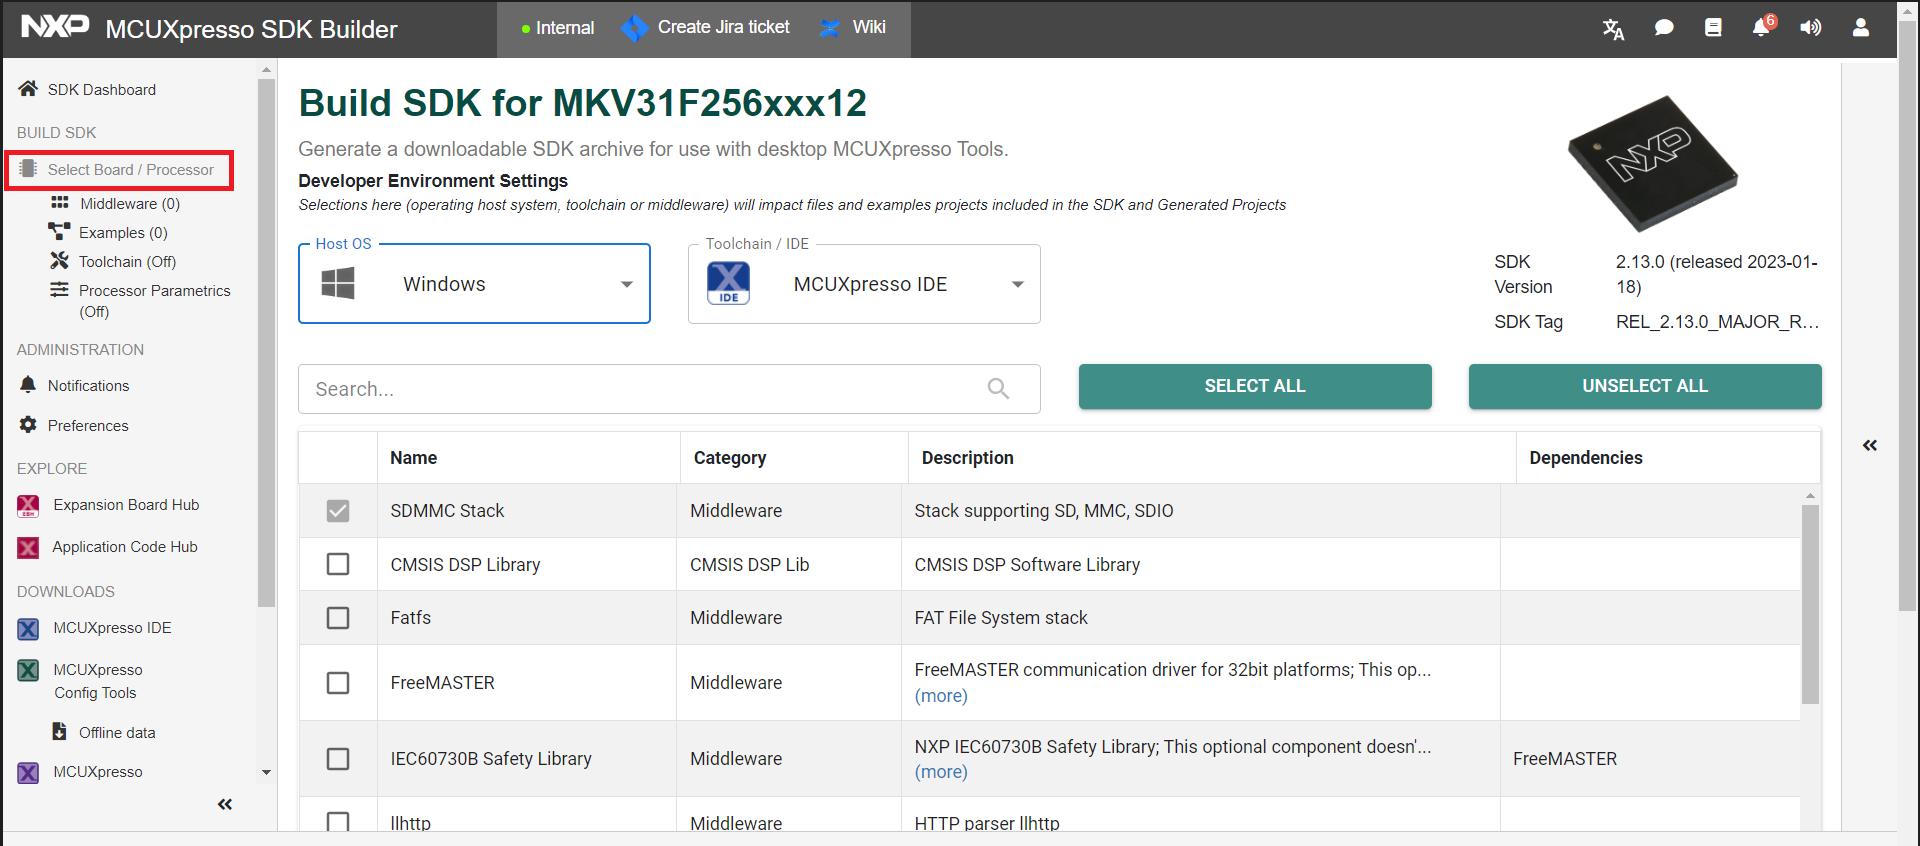Check the CMSIS DSP Library checkbox
The image size is (1920, 846).
[x=338, y=564]
